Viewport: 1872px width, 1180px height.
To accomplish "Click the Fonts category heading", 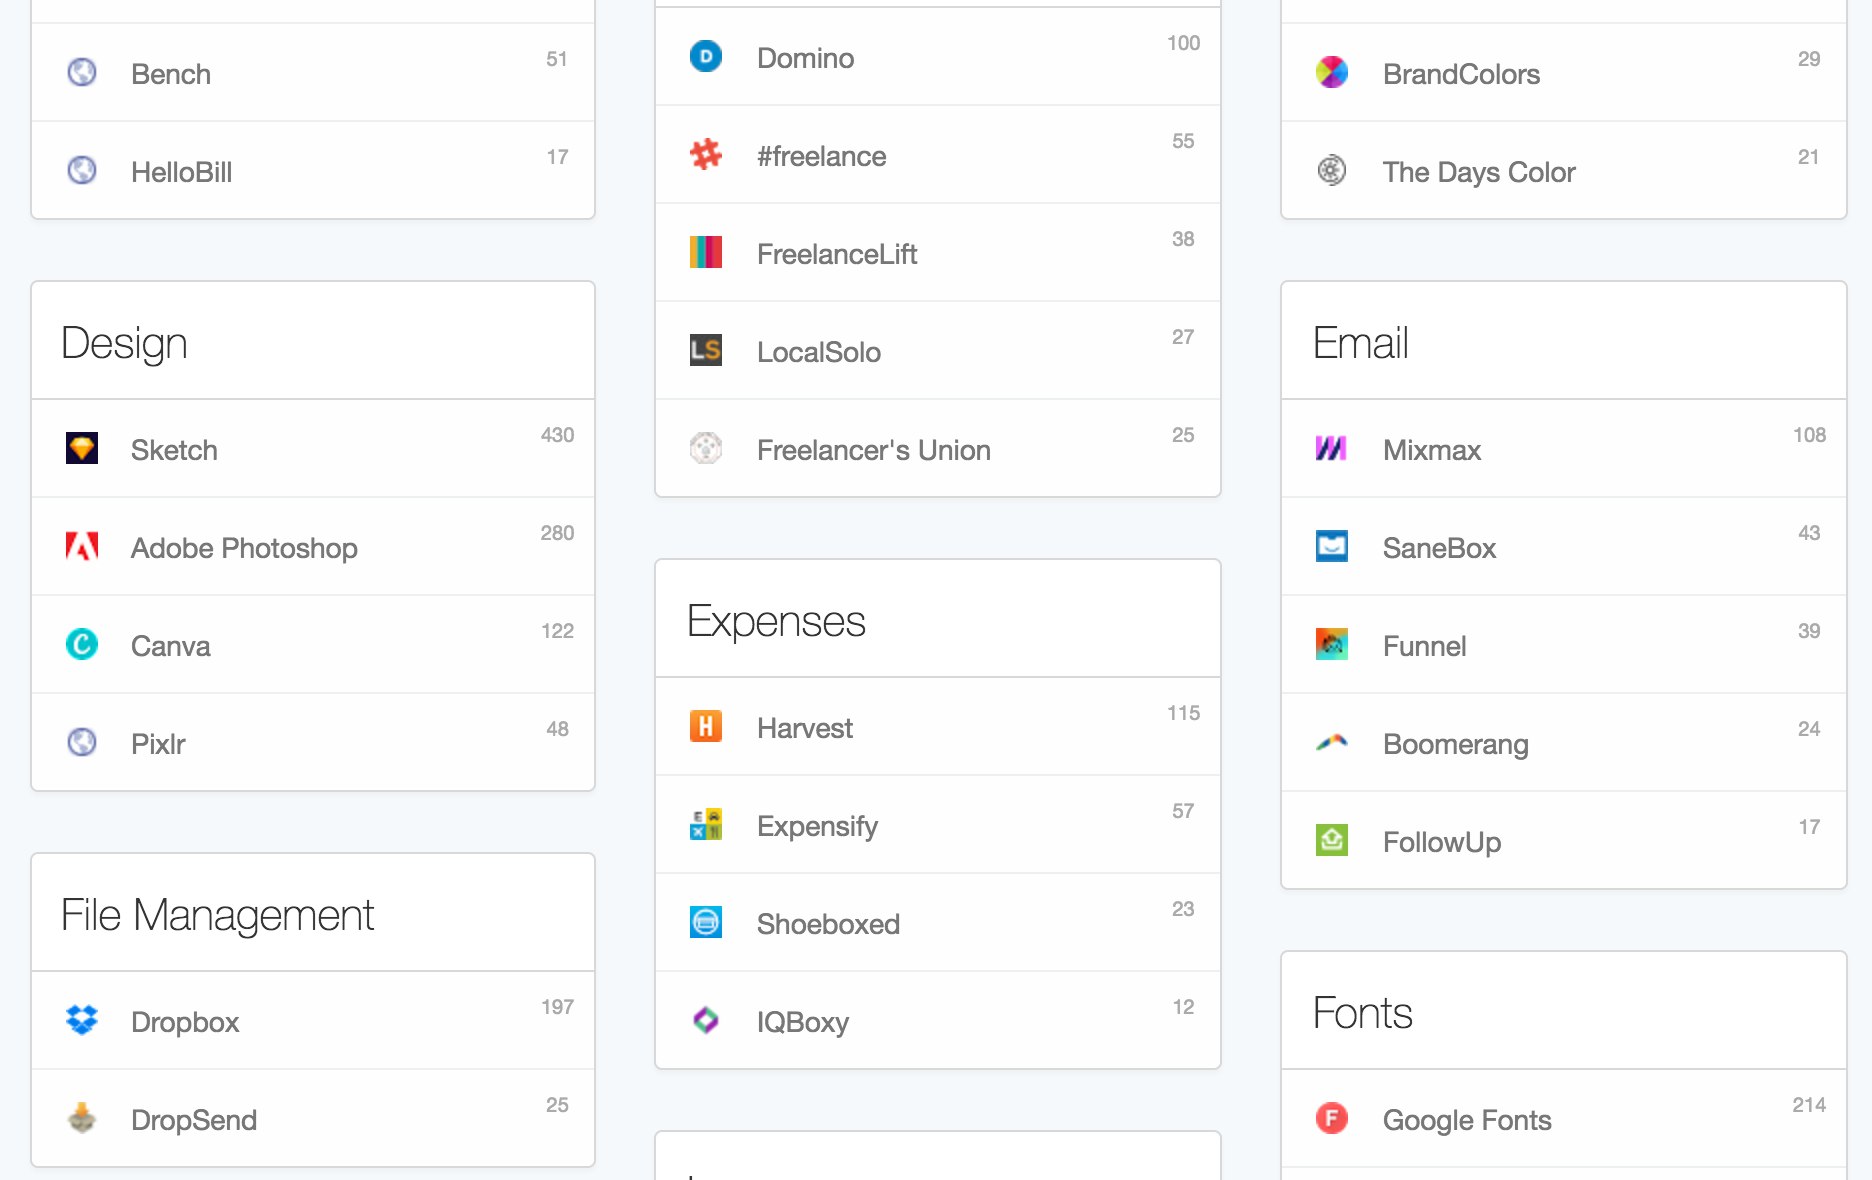I will click(x=1363, y=1013).
